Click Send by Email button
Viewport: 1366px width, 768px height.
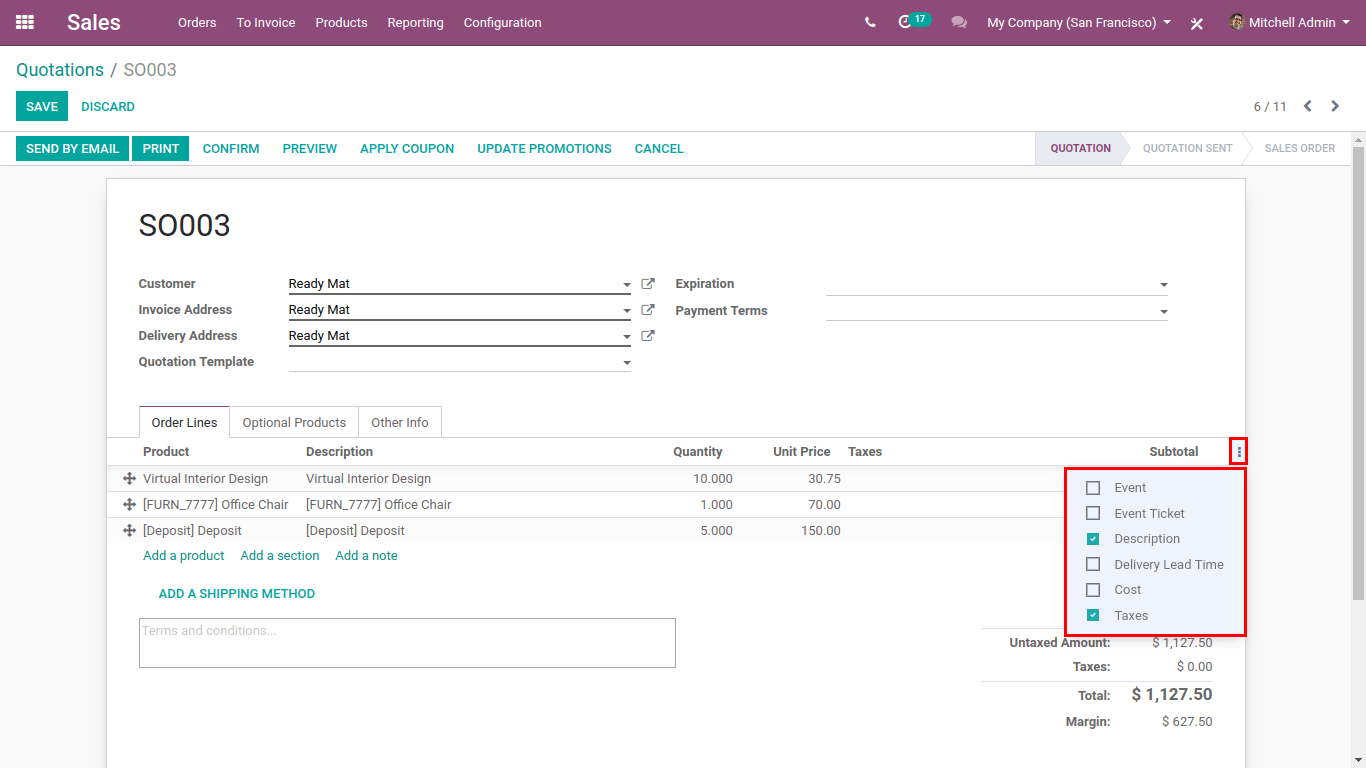click(72, 148)
